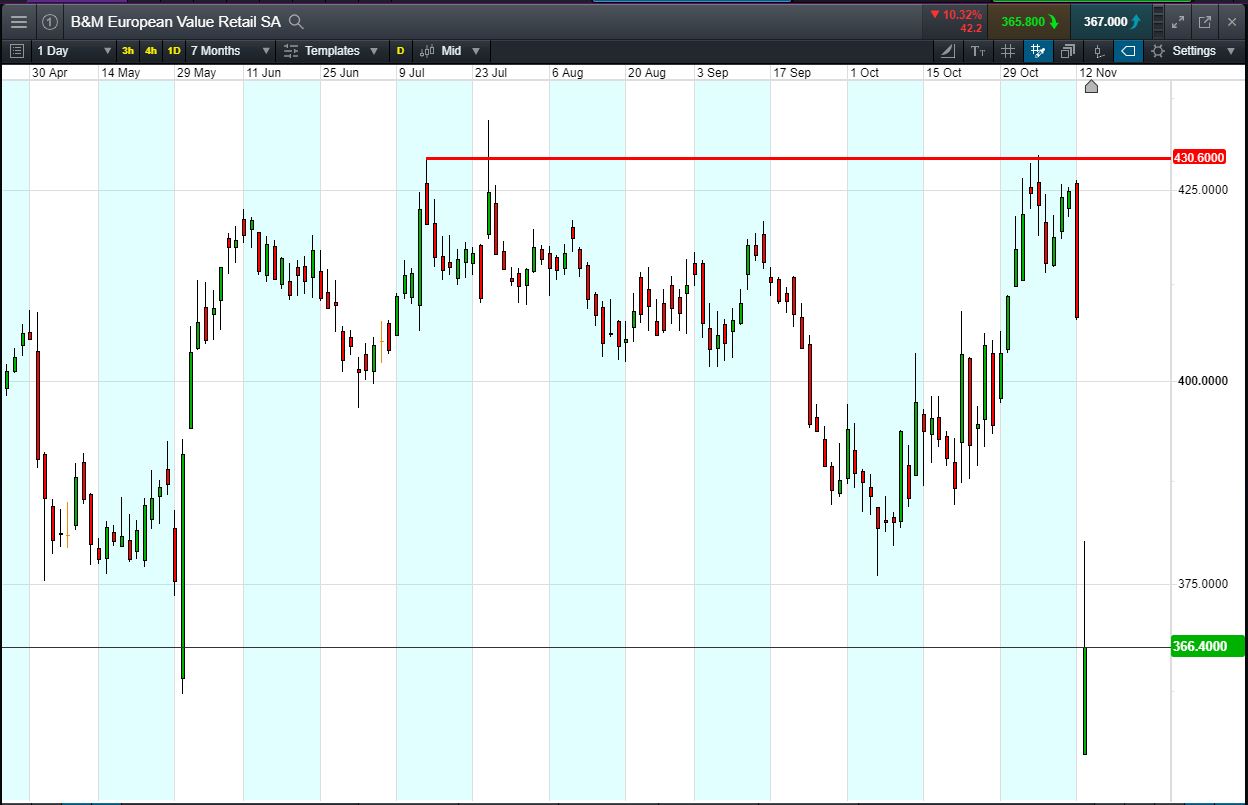Click the 6 Aug date label
Image resolution: width=1248 pixels, height=805 pixels.
567,73
